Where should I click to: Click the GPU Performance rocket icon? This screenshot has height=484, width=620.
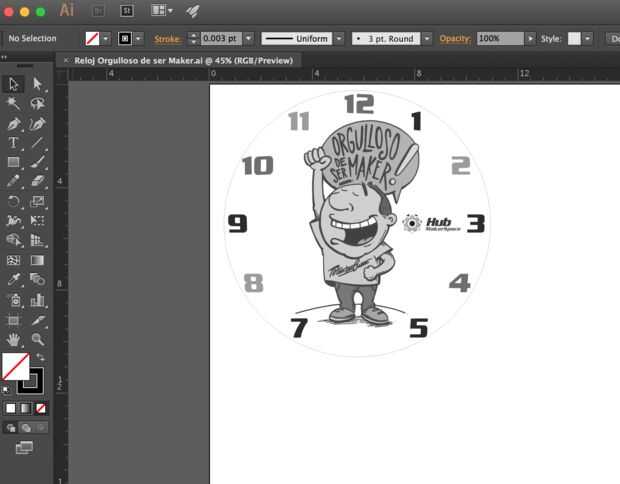[x=193, y=11]
